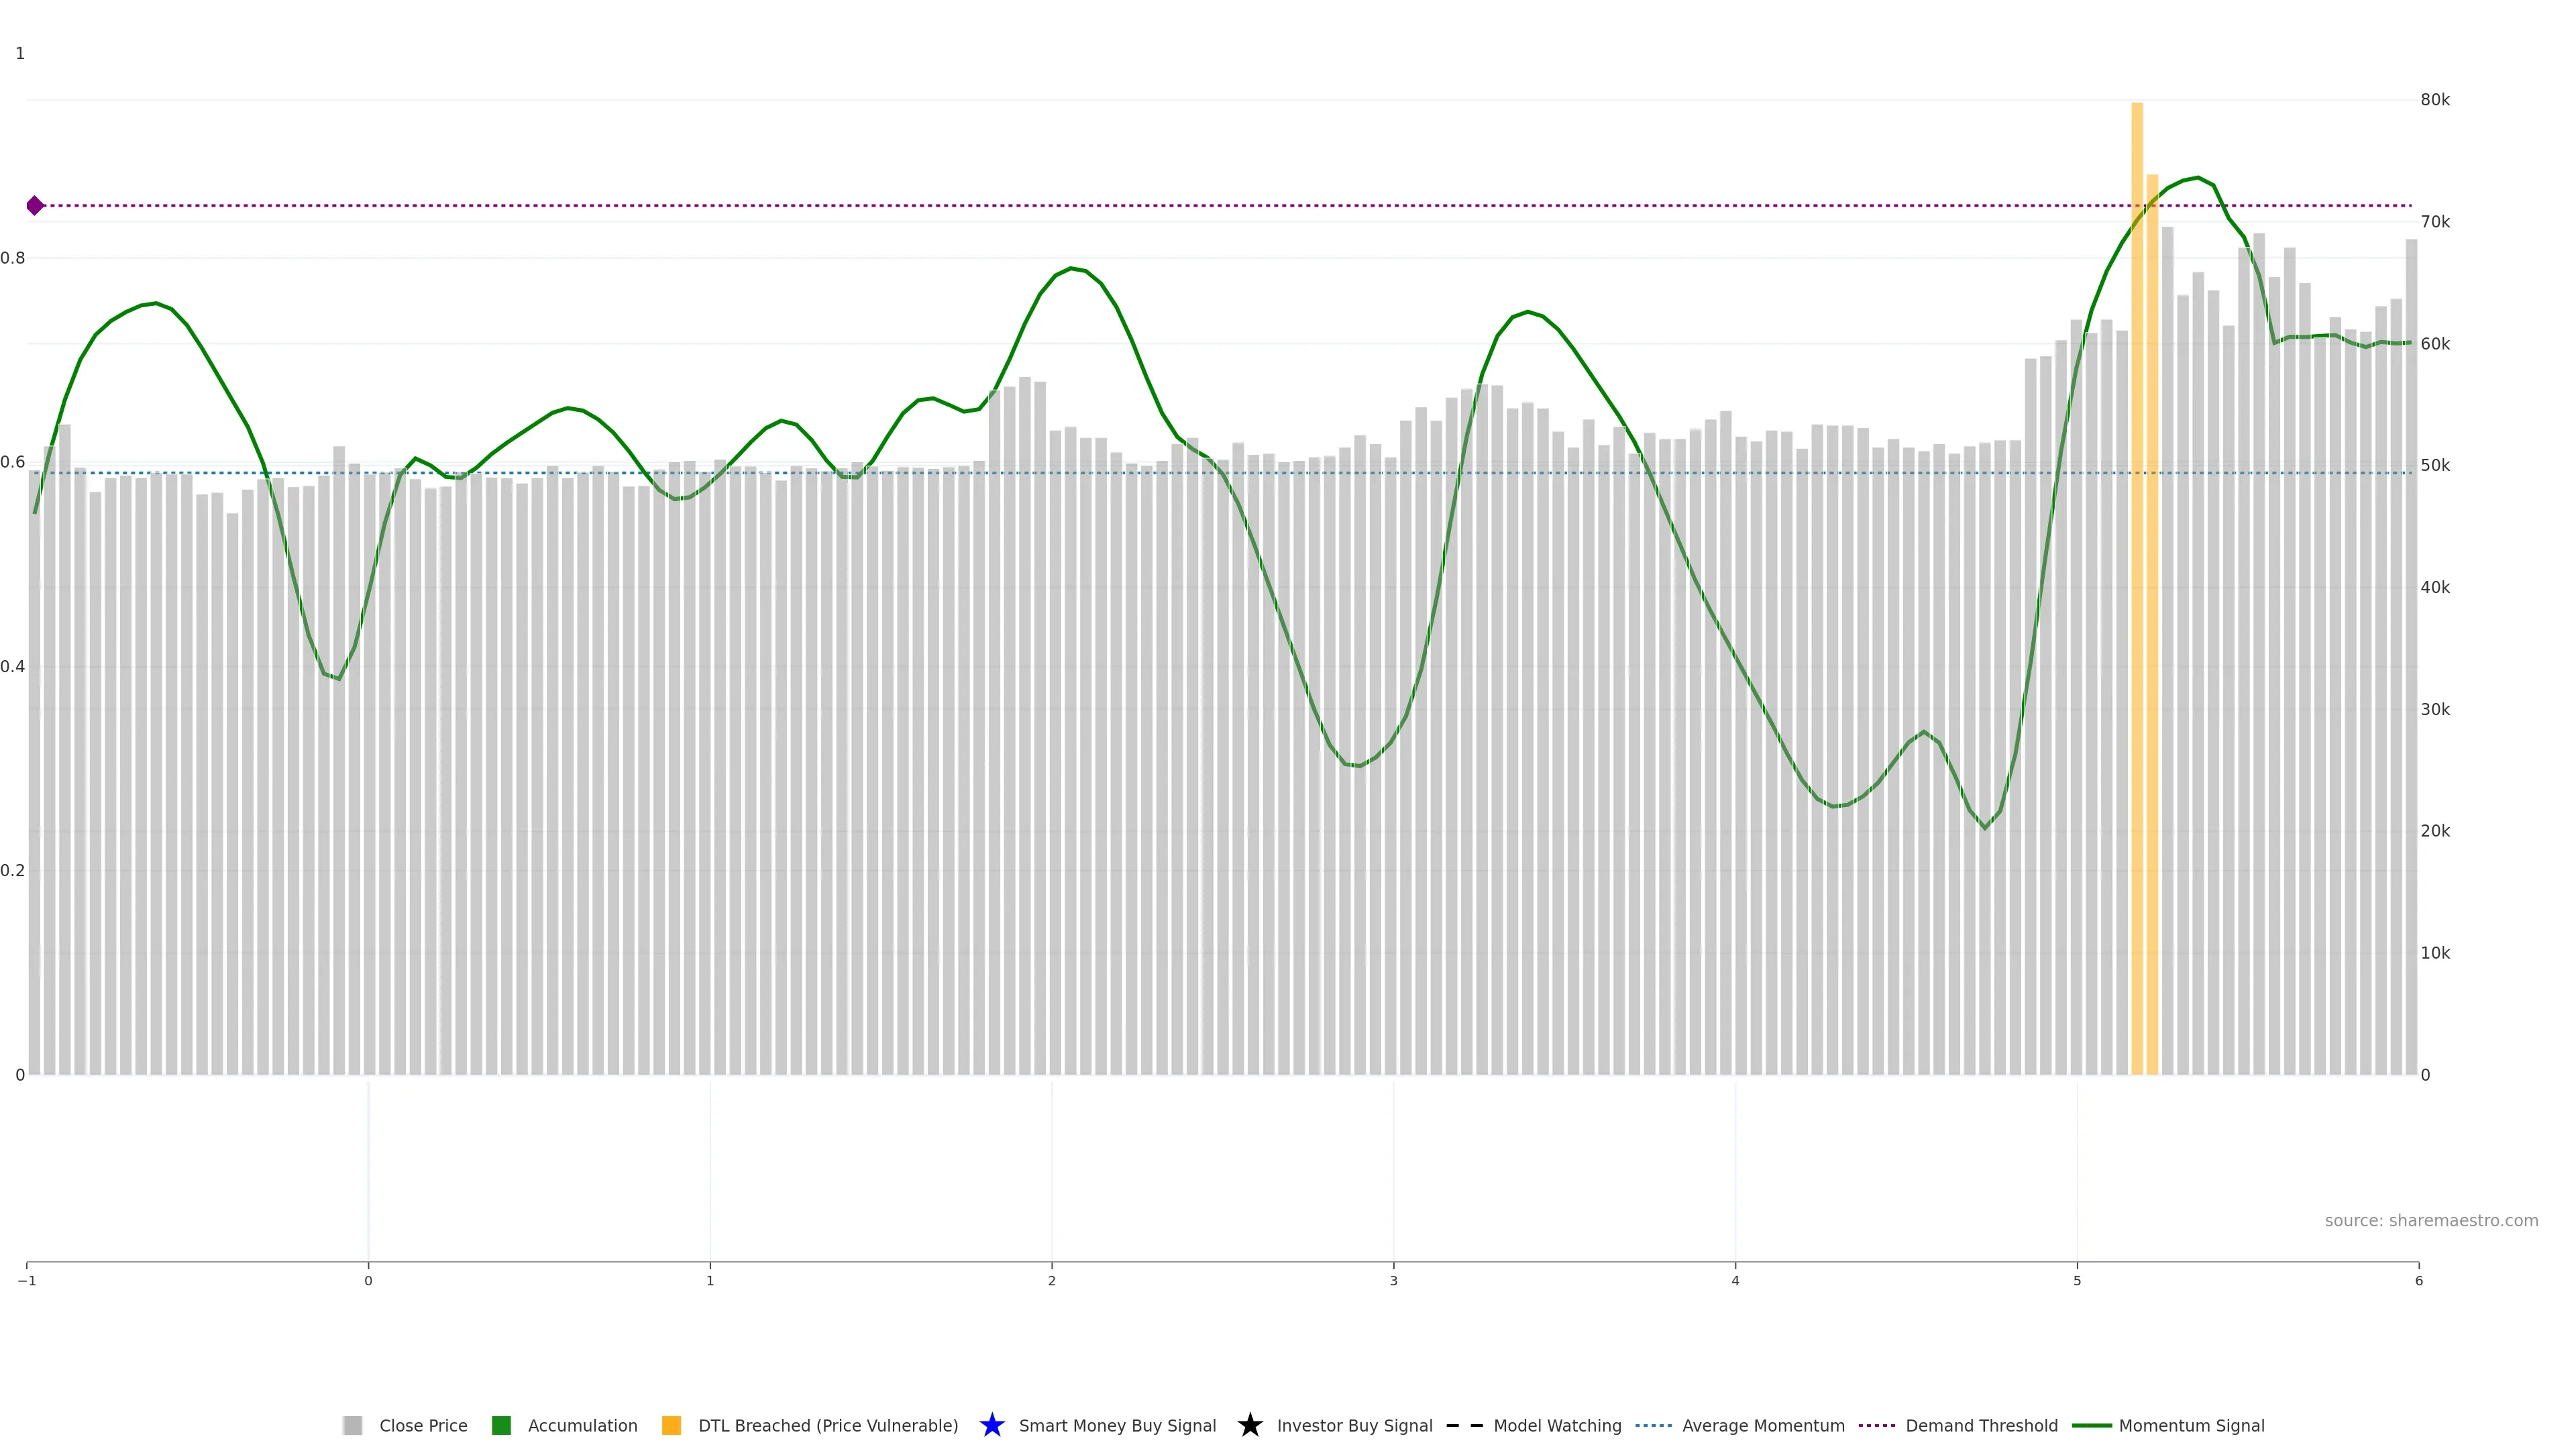Click the x-axis tick labeled 3
The width and height of the screenshot is (2576, 1449).
1393,1280
